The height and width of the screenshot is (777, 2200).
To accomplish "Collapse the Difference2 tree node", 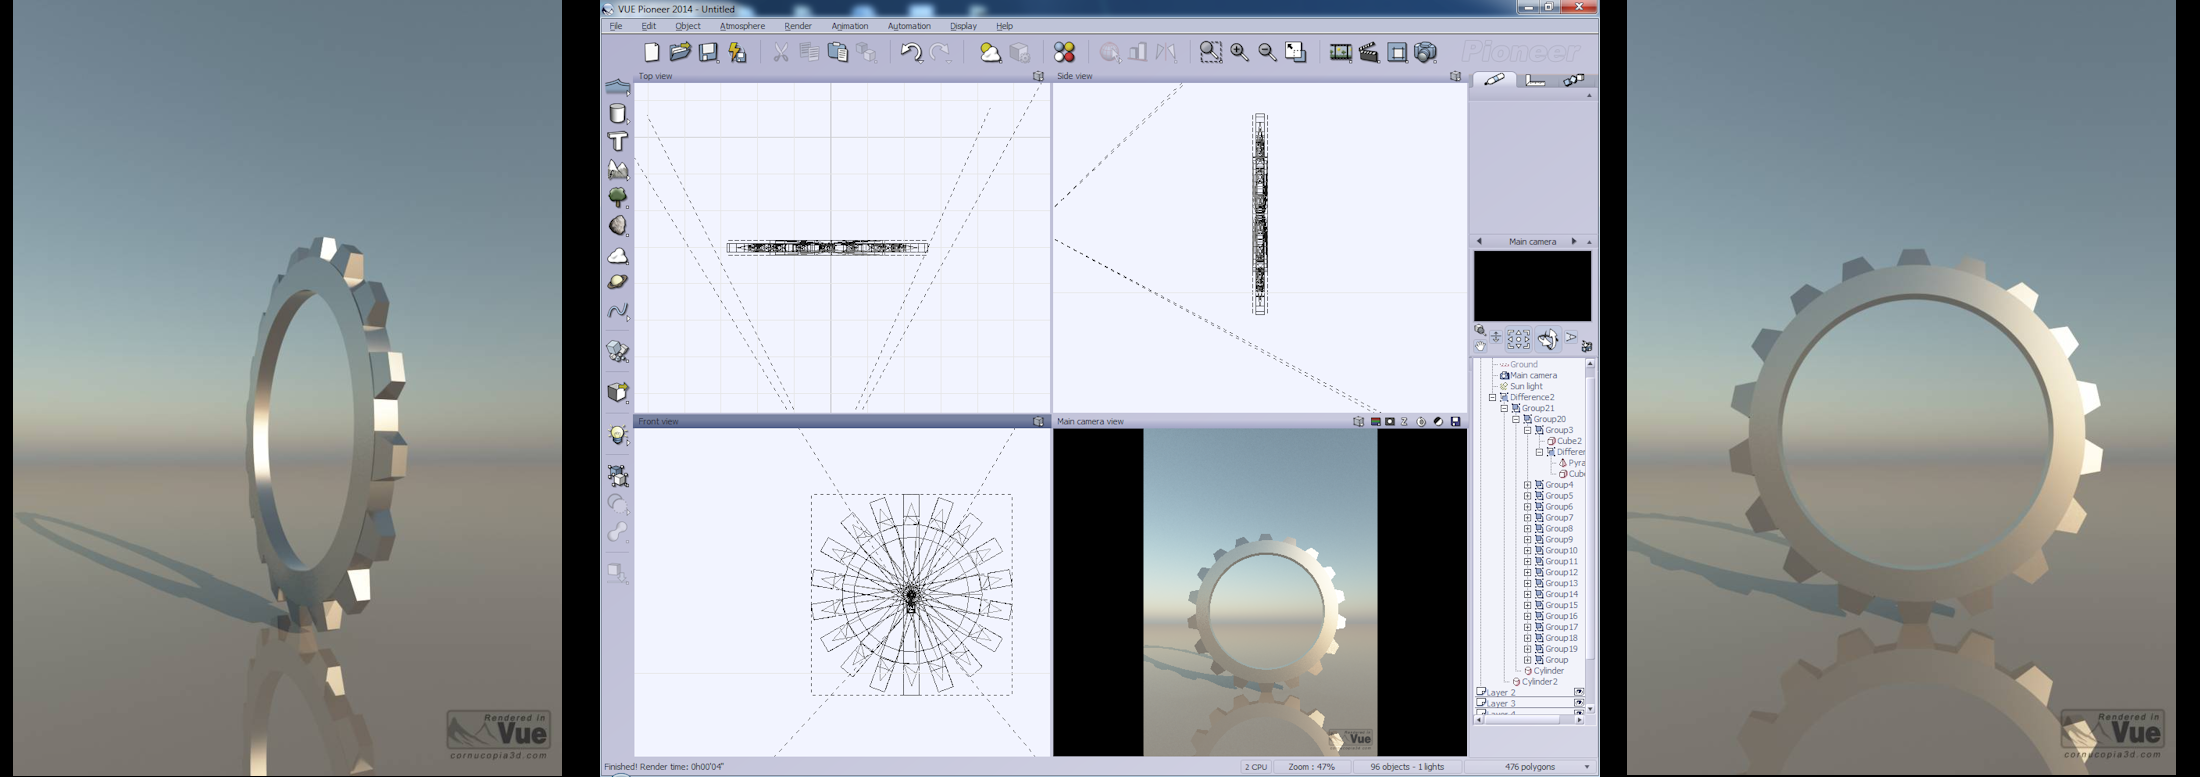I will coord(1492,397).
